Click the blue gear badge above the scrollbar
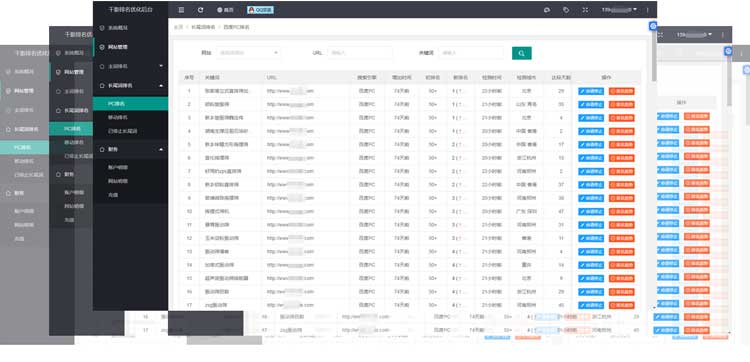The height and width of the screenshot is (362, 750). 653,26
